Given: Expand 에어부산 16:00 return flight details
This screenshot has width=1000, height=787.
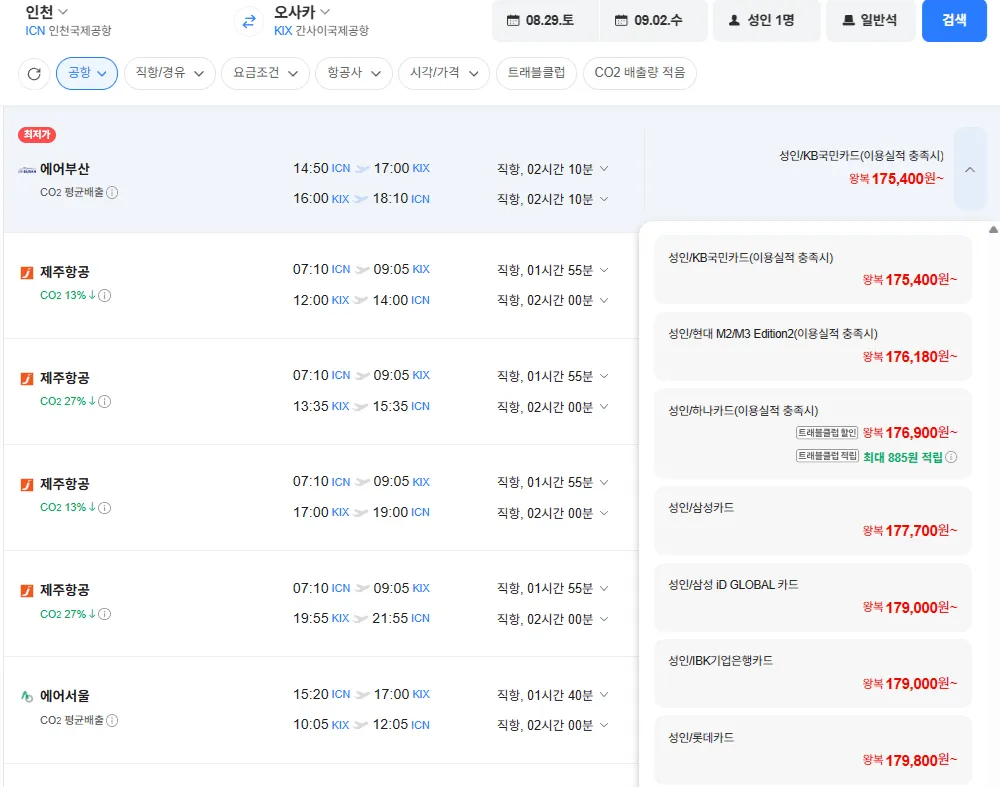Looking at the screenshot, I should (604, 200).
